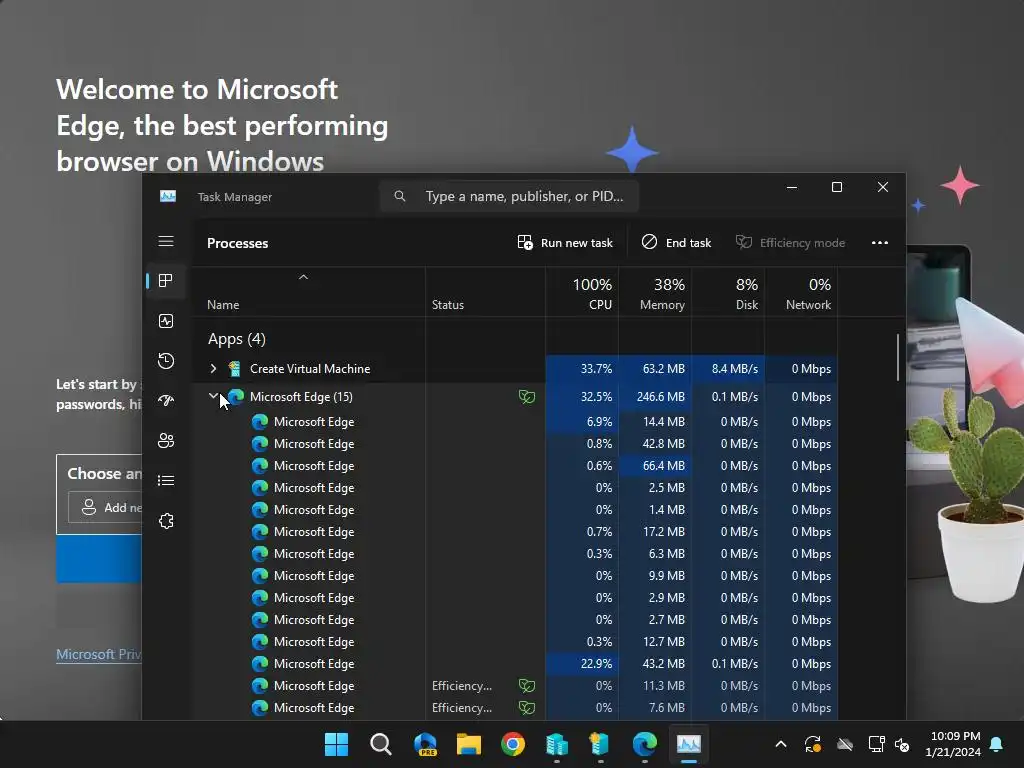Sort by Status column header

pos(485,293)
